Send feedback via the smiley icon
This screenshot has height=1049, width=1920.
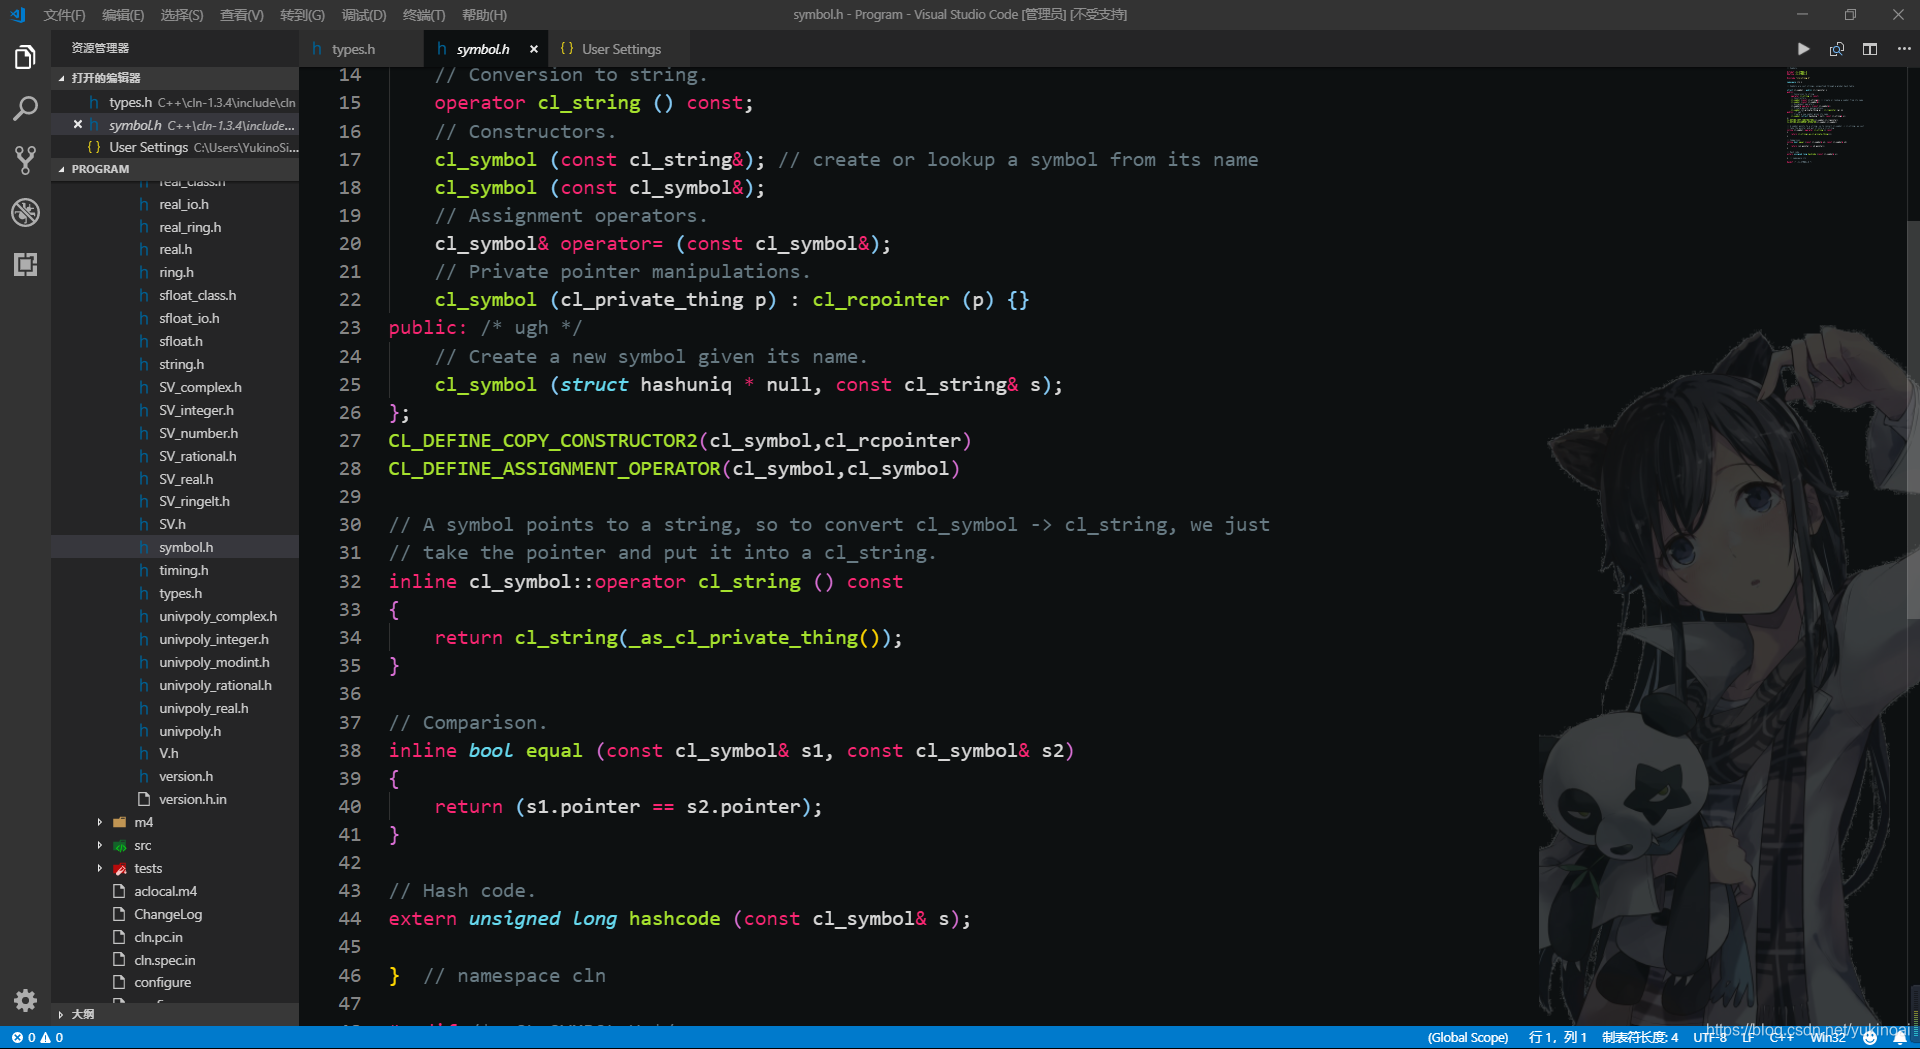pos(1872,1037)
